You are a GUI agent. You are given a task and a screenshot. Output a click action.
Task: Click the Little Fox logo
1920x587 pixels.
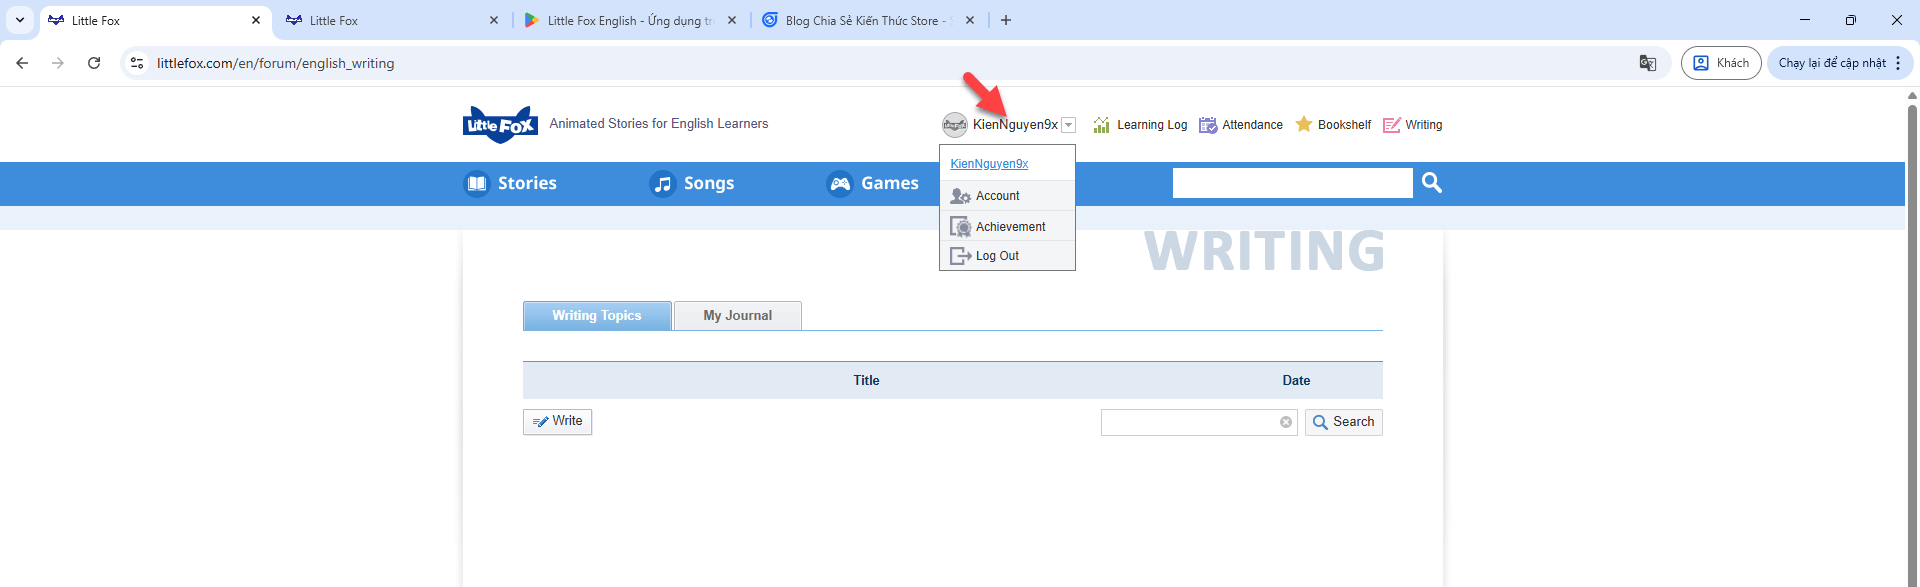[500, 125]
